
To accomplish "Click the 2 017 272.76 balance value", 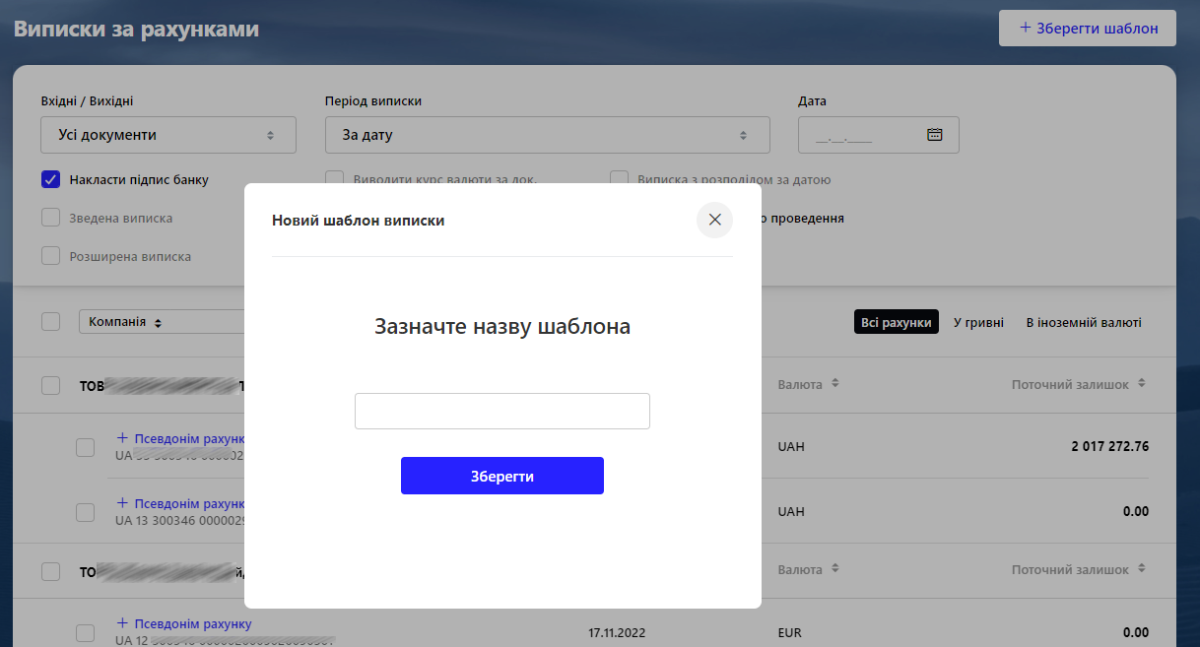I will click(1110, 446).
